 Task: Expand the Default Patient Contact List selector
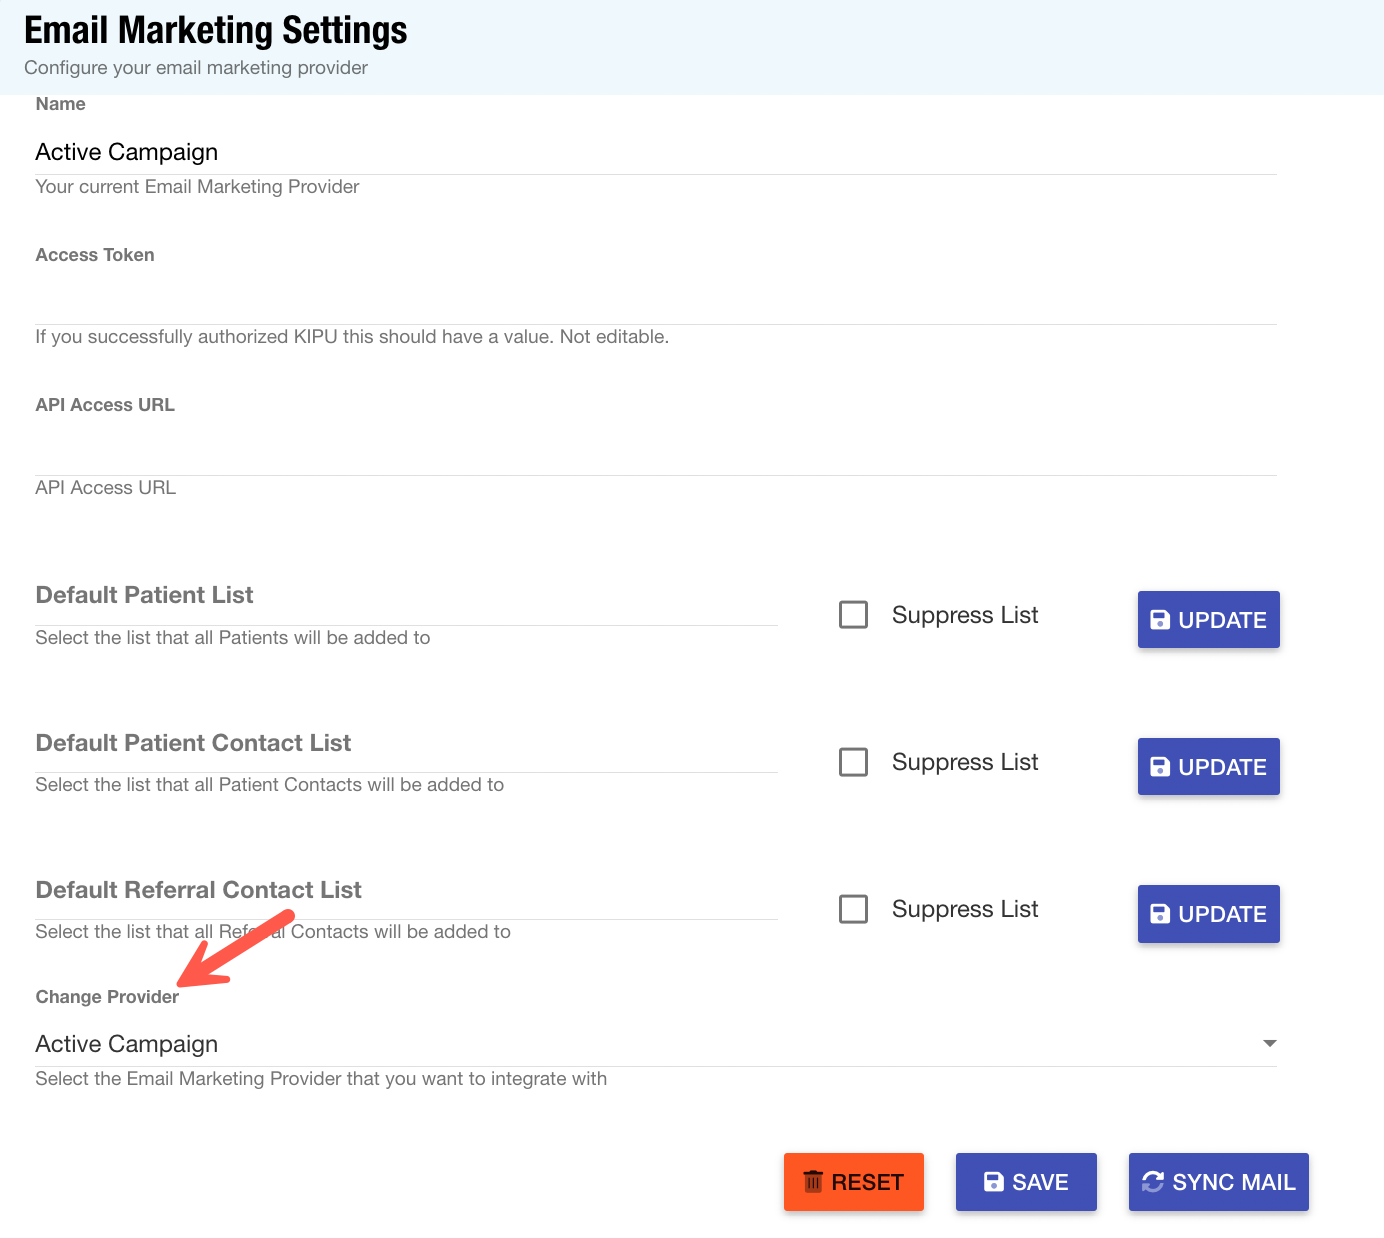[406, 744]
